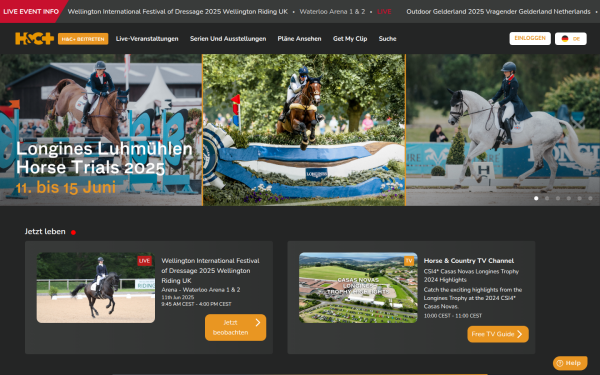Click CSI4* Casas Novas Longines Trophy subtitle
This screenshot has width=600, height=375.
click(x=471, y=276)
